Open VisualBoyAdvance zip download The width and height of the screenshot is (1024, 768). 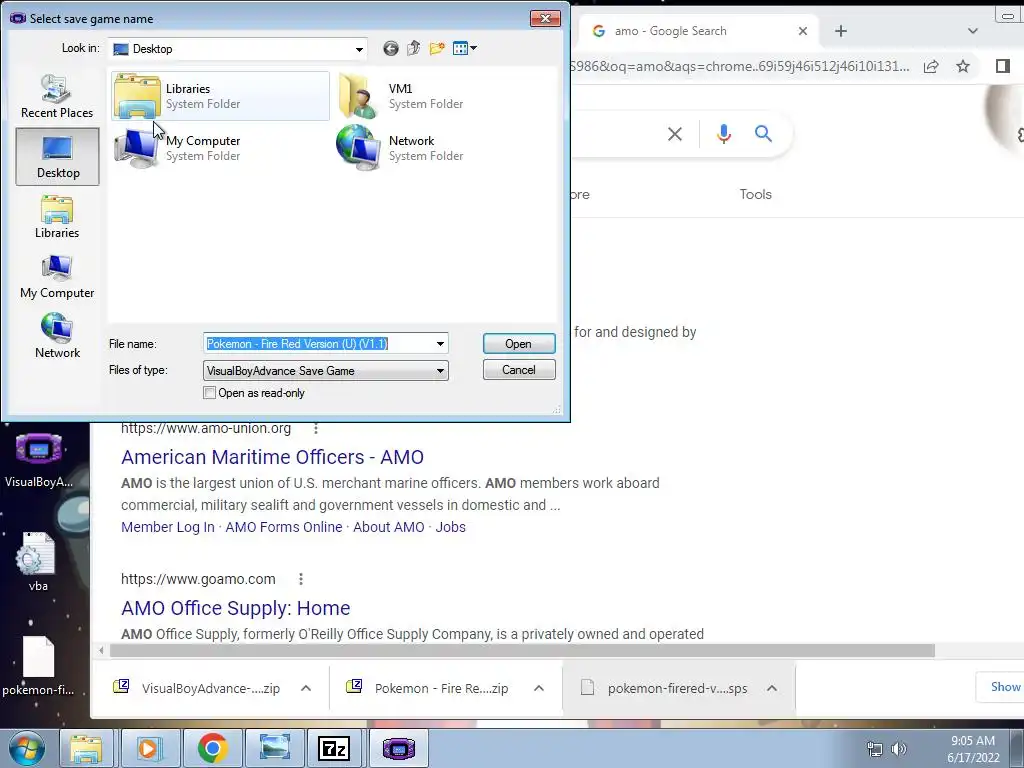tap(199, 688)
